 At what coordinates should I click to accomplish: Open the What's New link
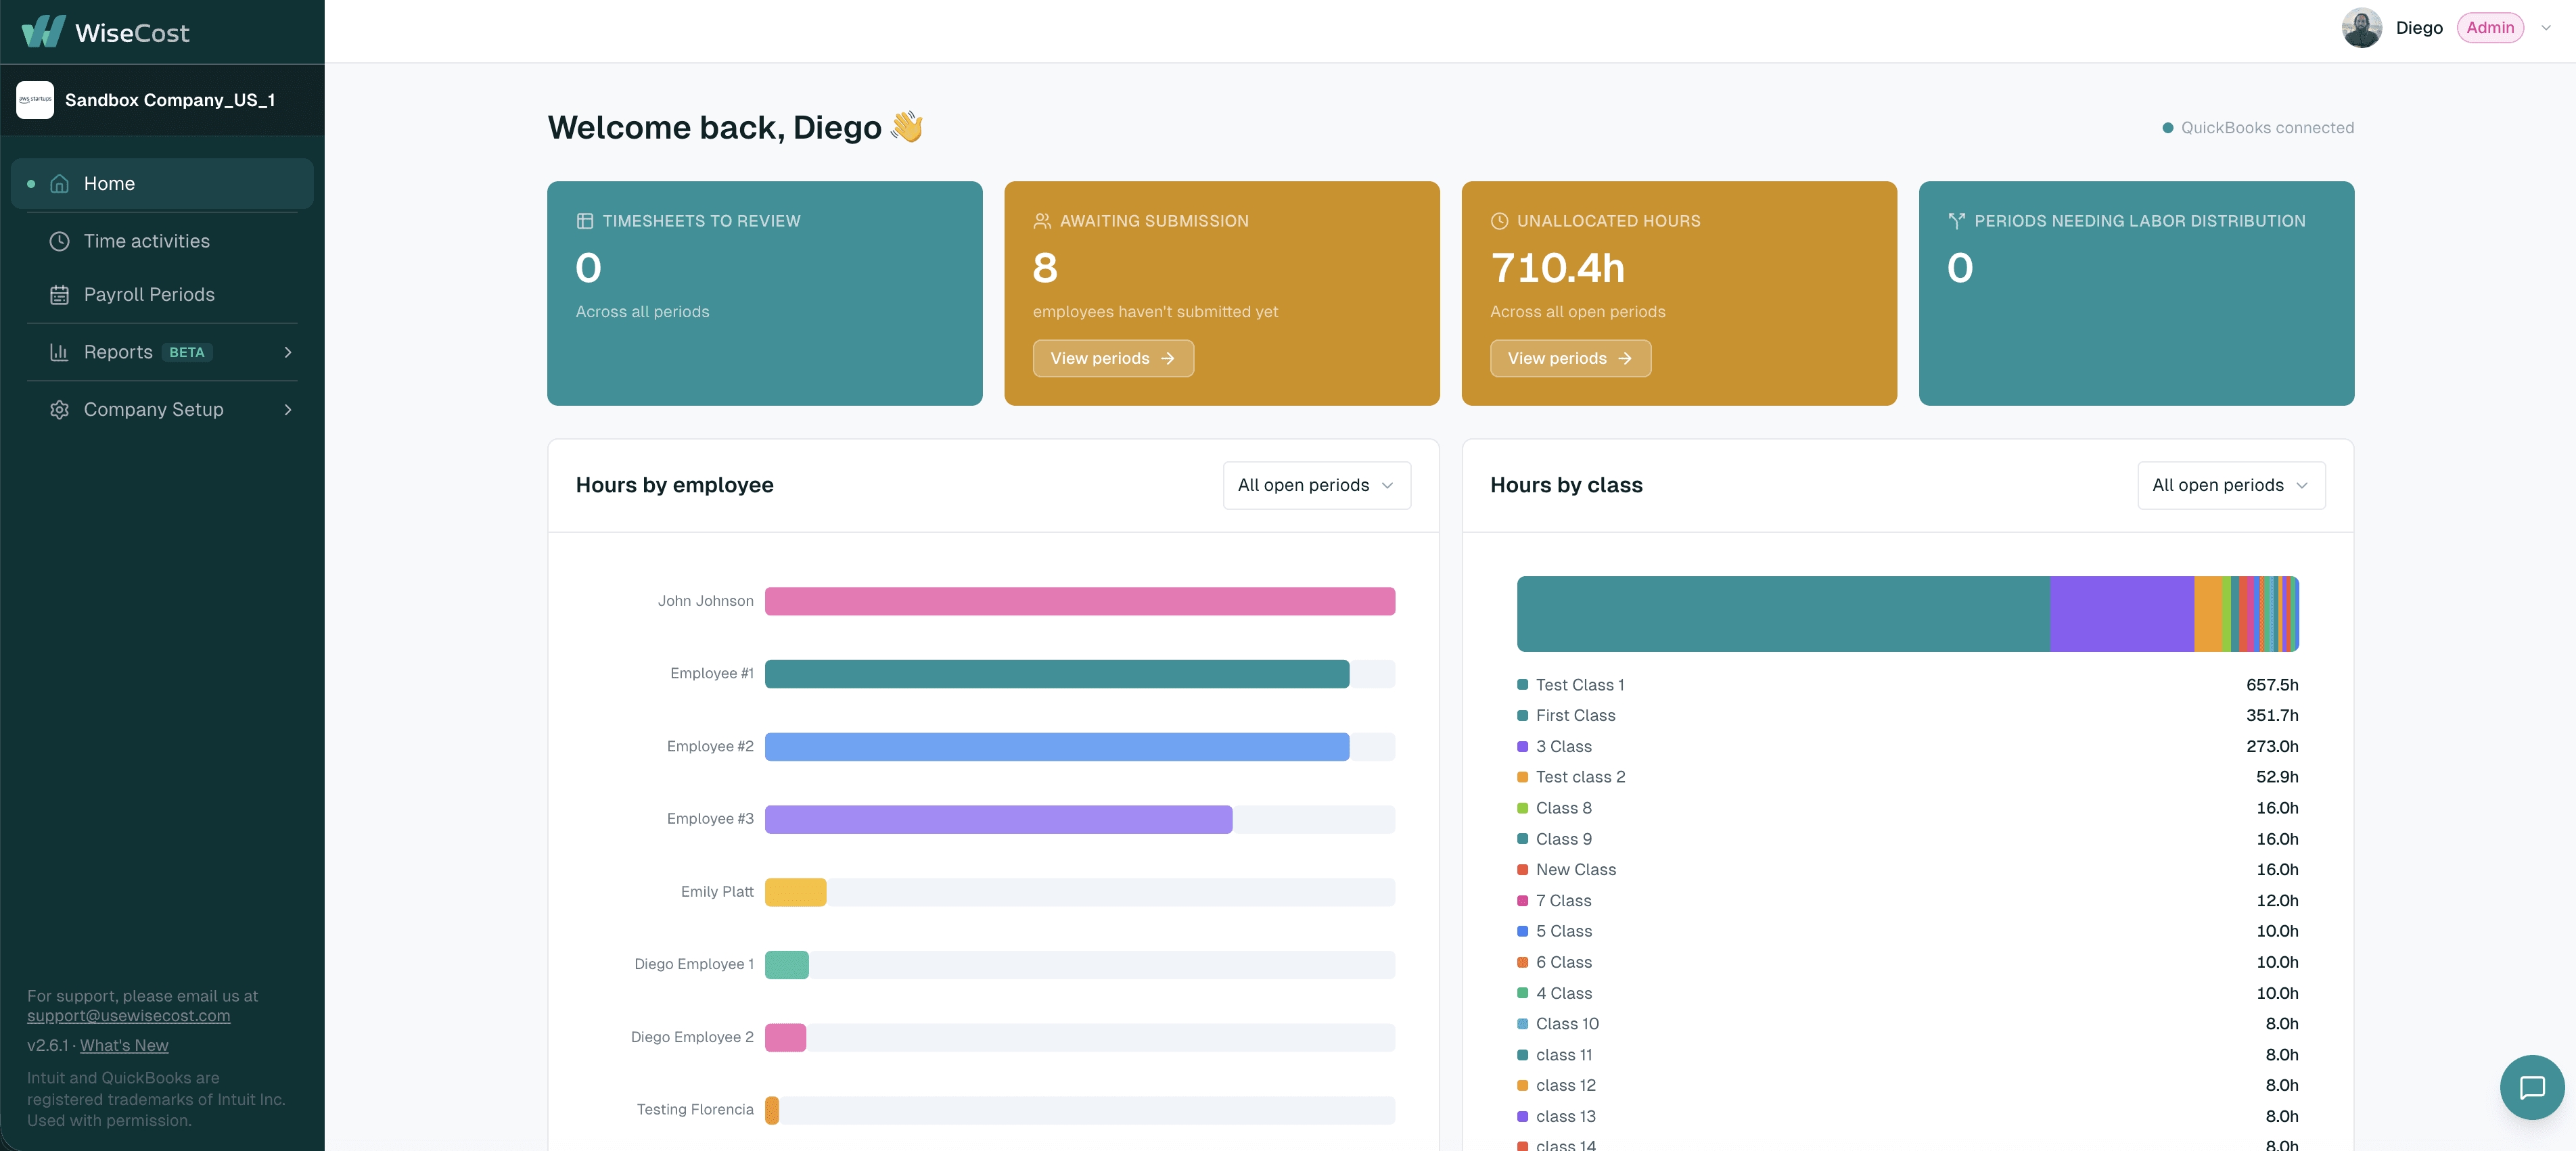[x=124, y=1045]
